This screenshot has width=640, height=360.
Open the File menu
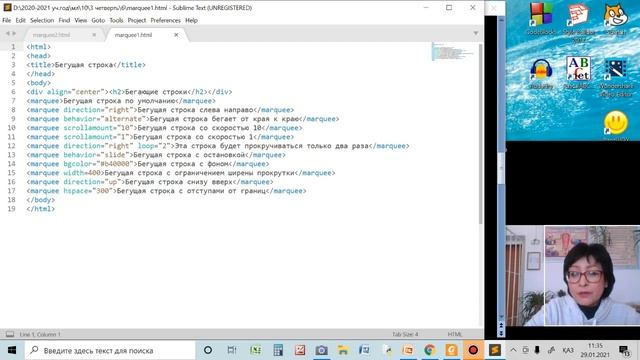tap(7, 20)
